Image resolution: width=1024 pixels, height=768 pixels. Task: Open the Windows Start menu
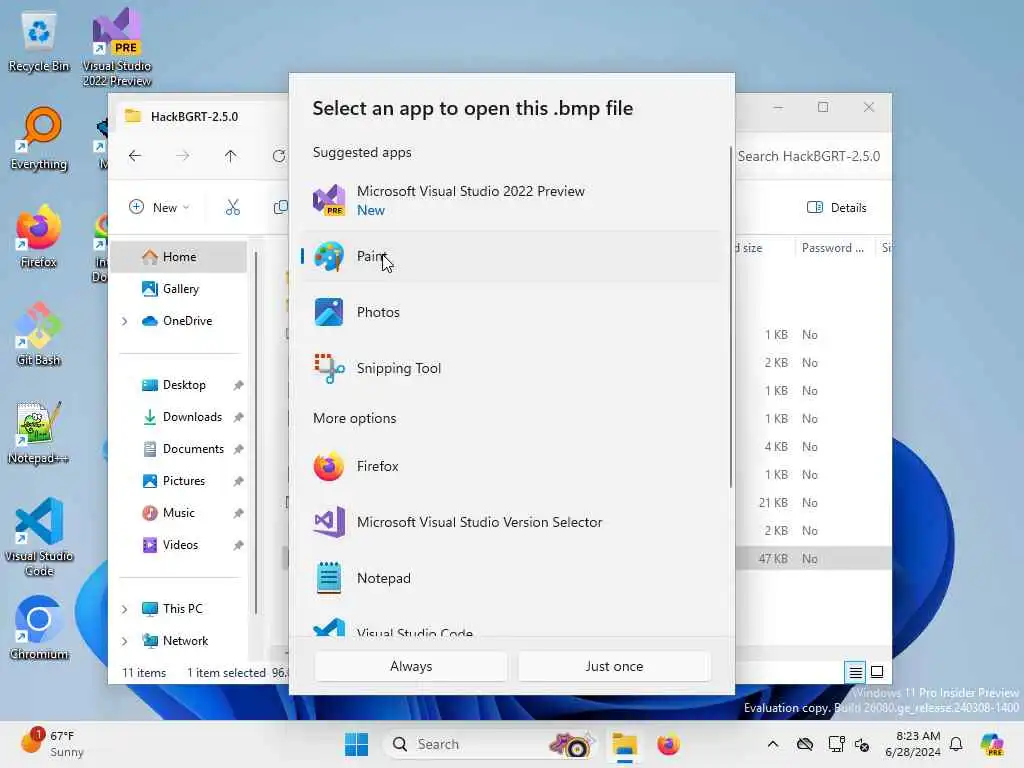[357, 744]
